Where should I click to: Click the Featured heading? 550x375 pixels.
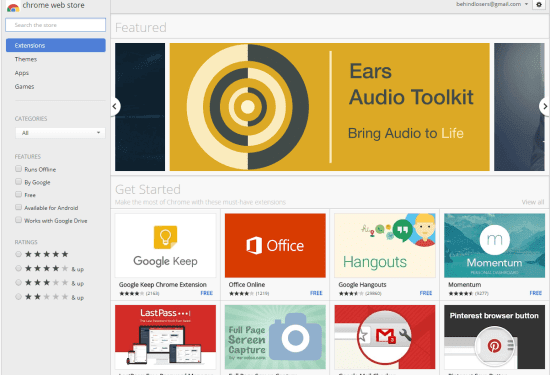tap(141, 27)
